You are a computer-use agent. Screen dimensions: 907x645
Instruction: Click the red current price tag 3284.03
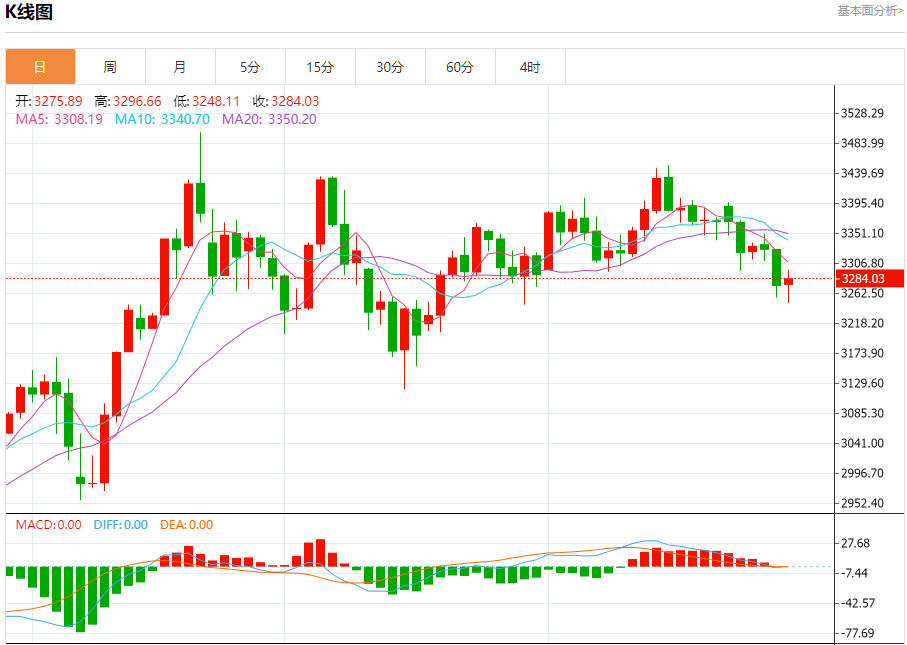coord(864,278)
